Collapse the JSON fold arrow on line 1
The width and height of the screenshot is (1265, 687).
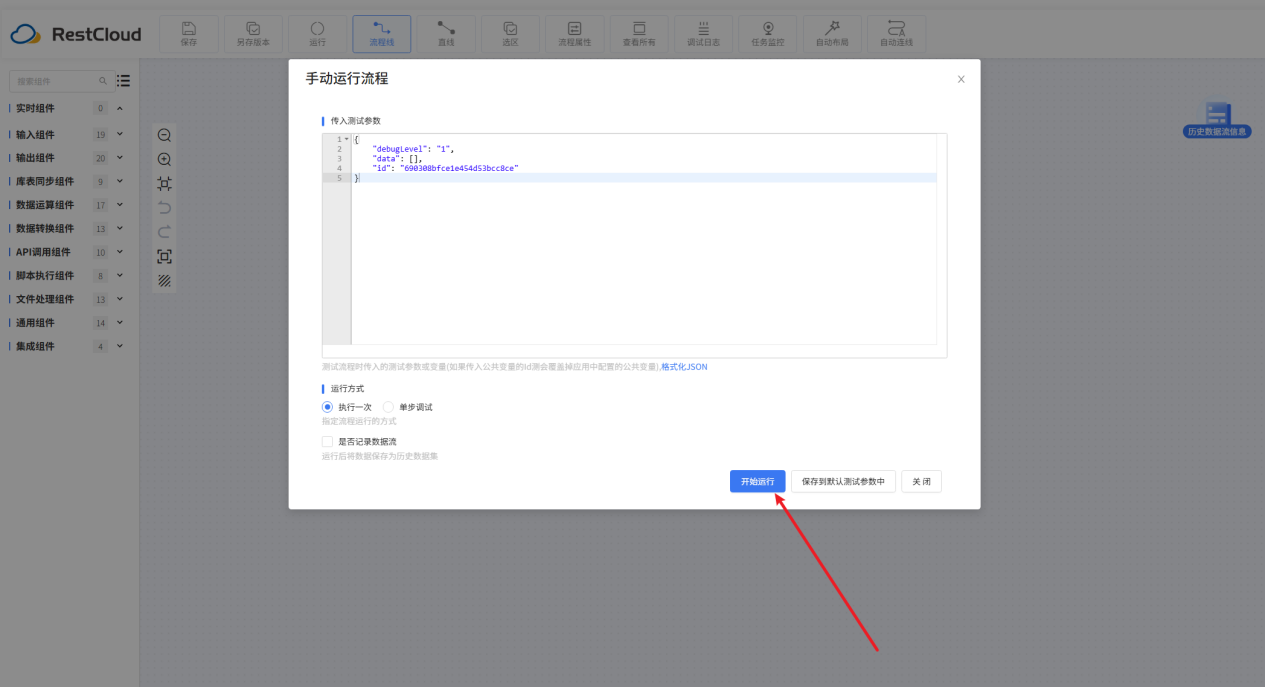pyautogui.click(x=347, y=139)
